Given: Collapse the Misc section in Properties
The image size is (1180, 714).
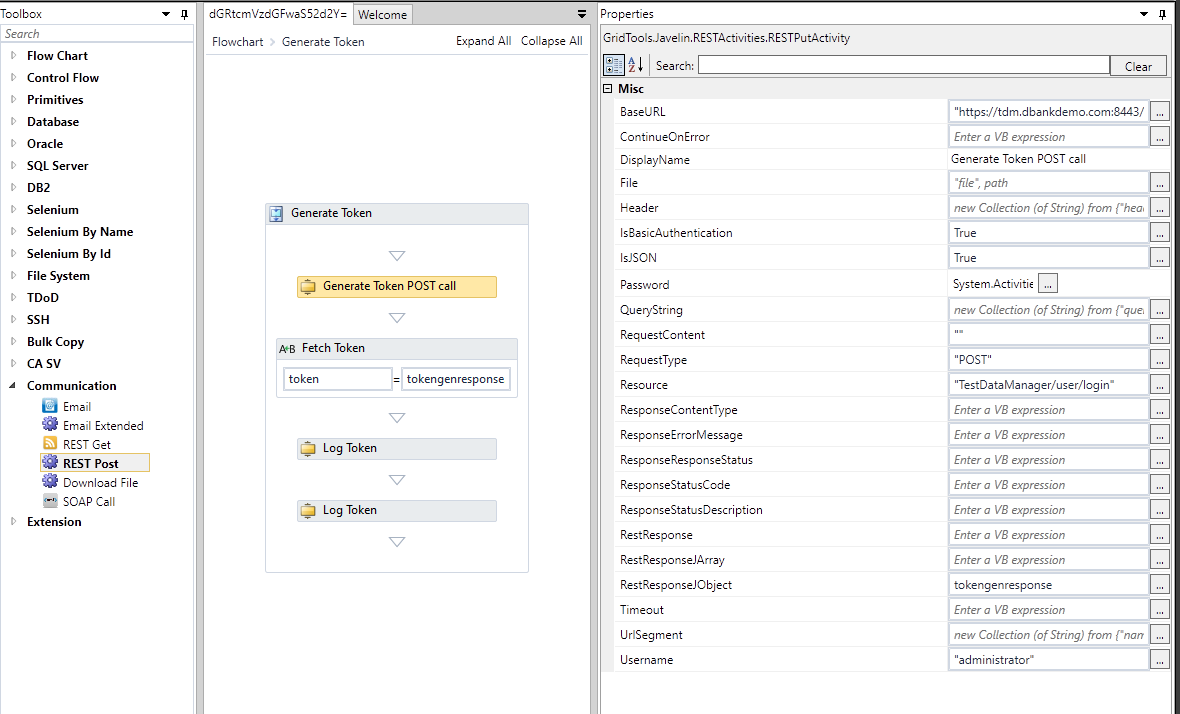Looking at the screenshot, I should tap(609, 89).
